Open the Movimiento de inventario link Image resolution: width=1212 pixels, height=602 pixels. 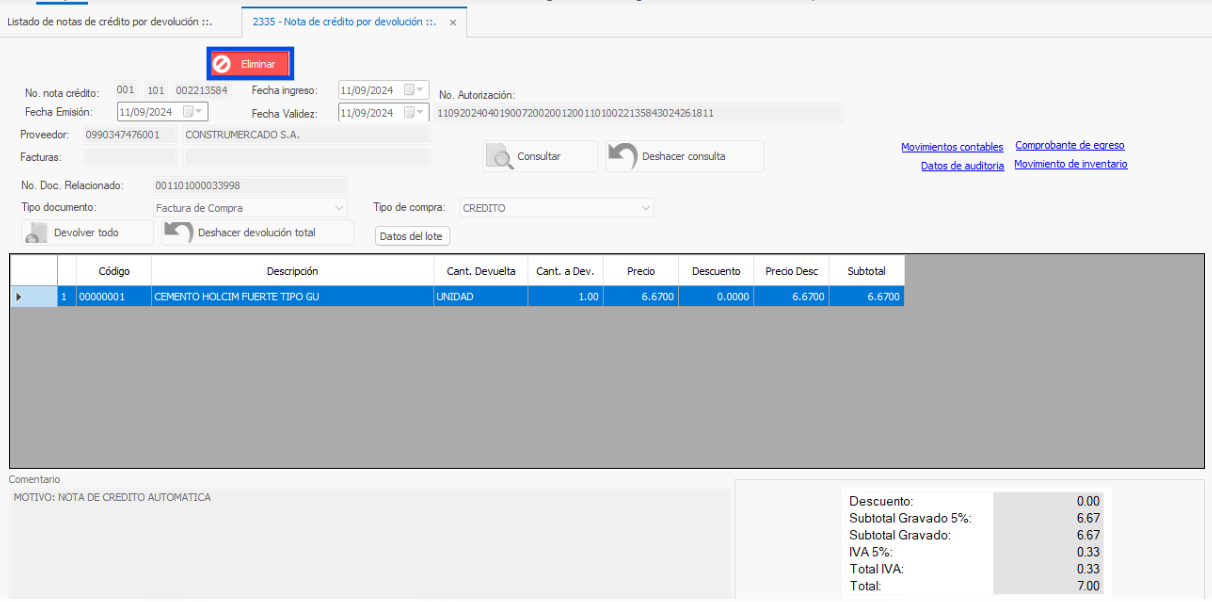tap(1070, 165)
